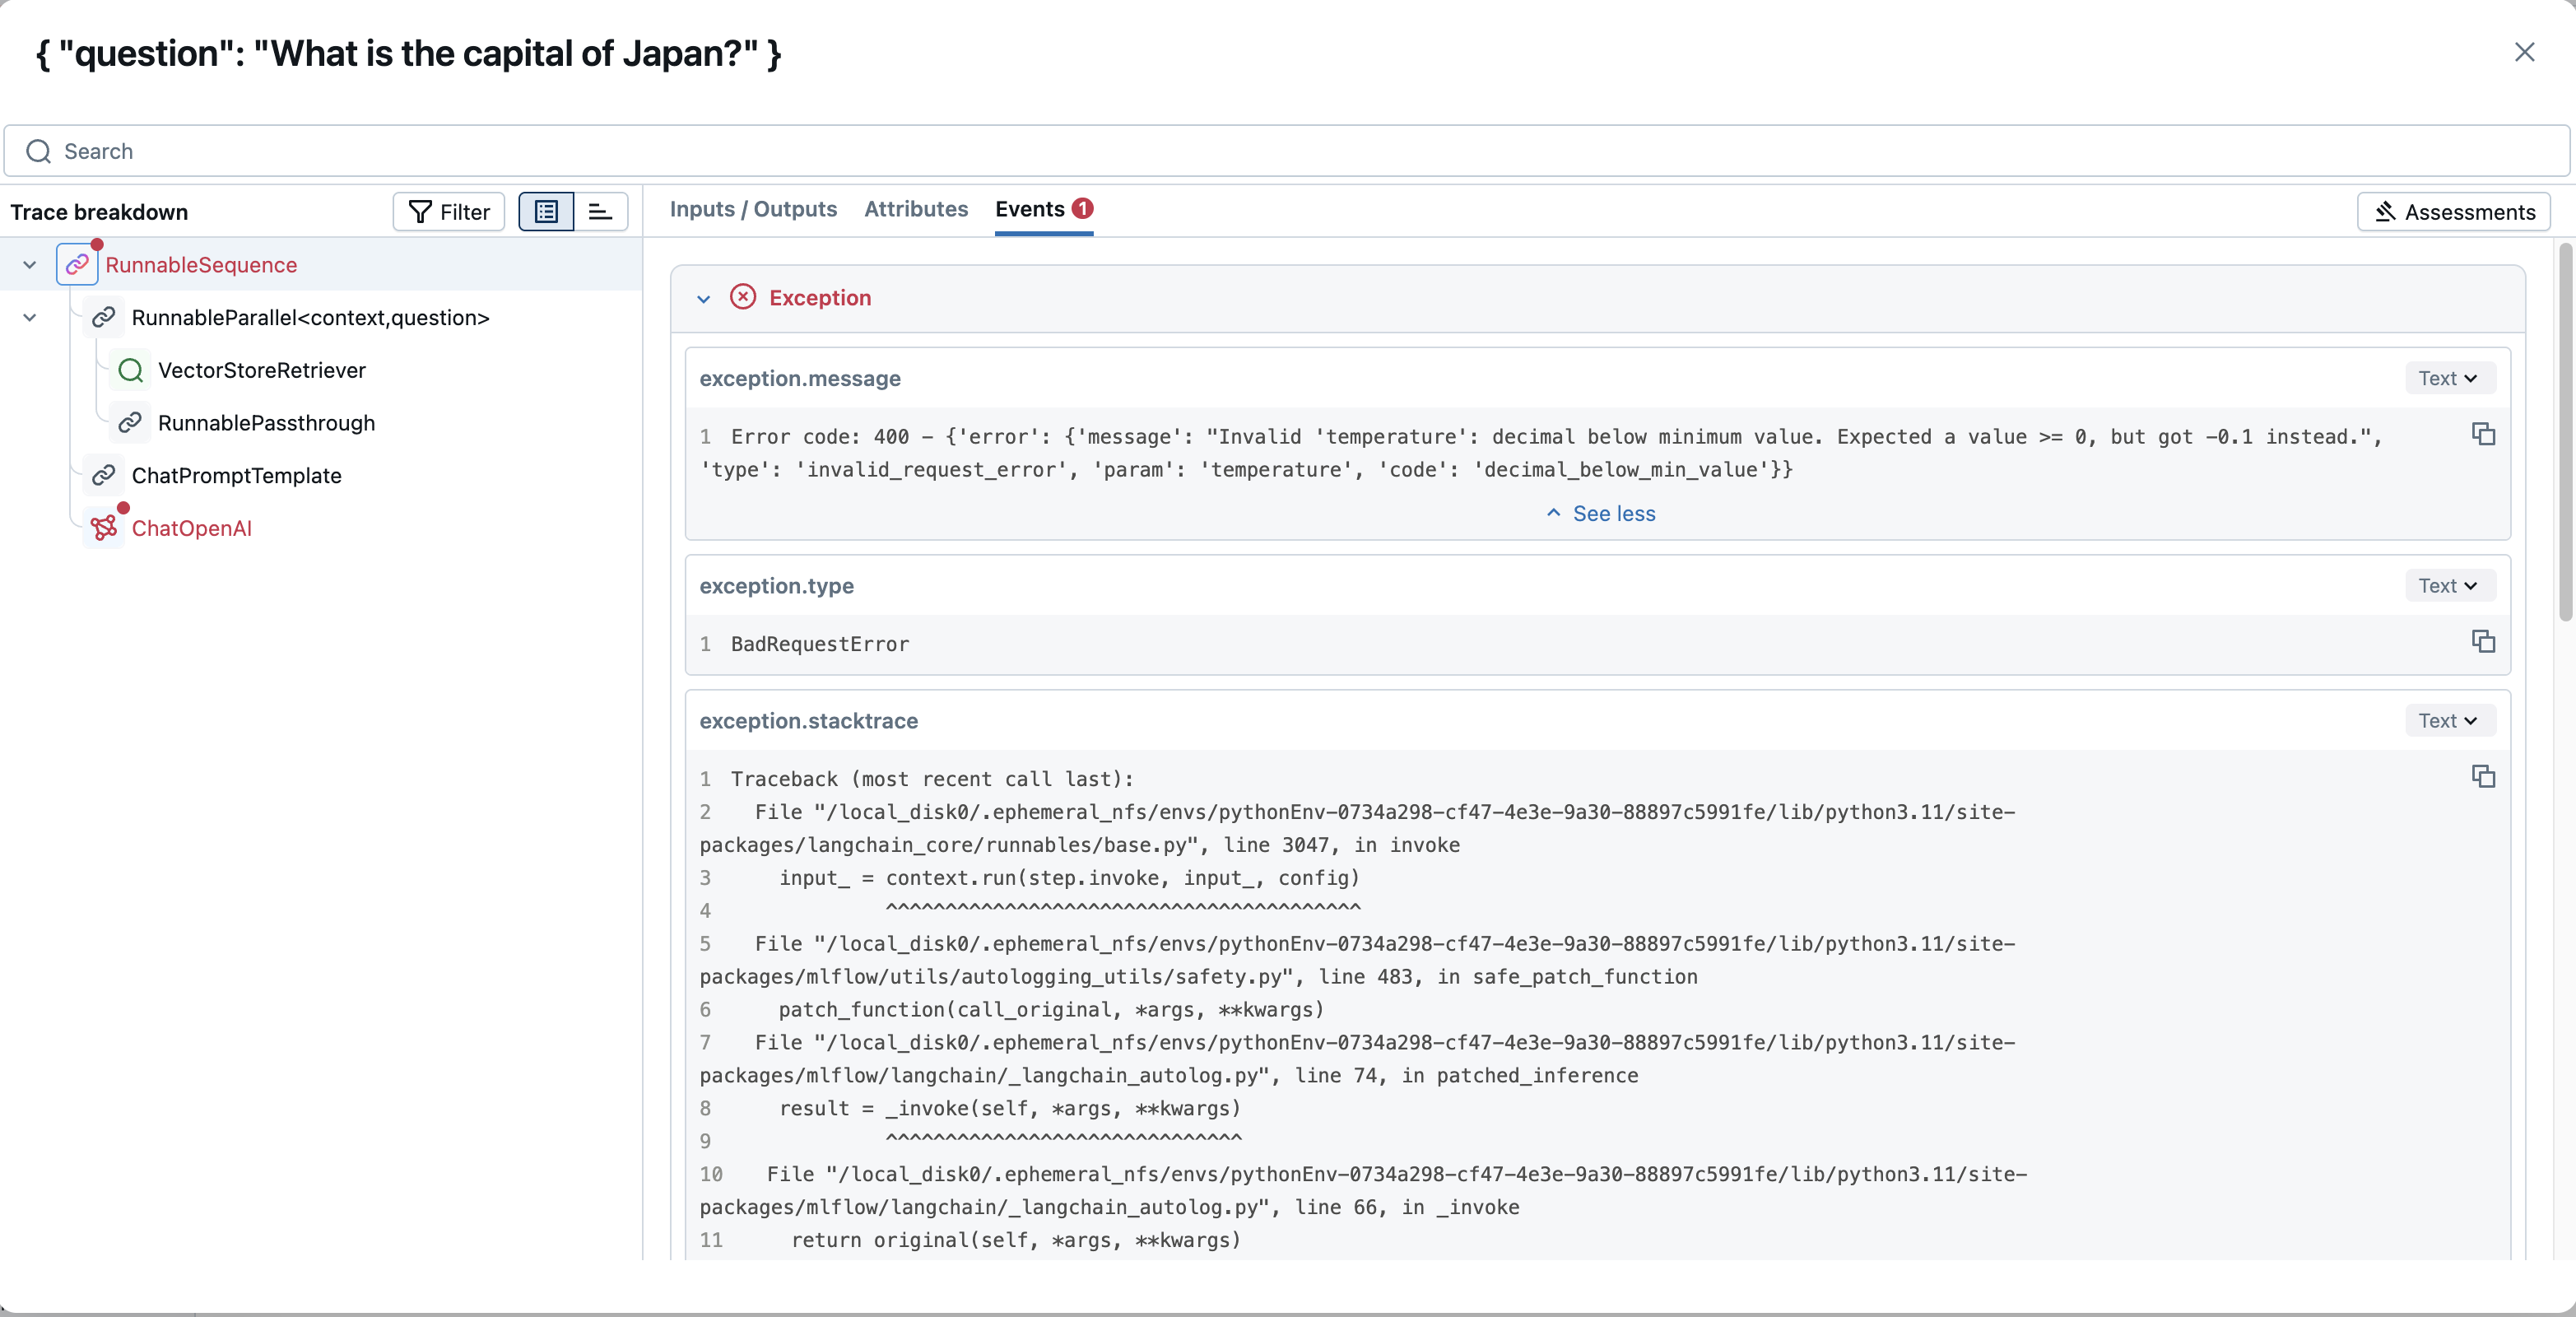
Task: Click the RunnableSequence chain icon
Action: [77, 265]
